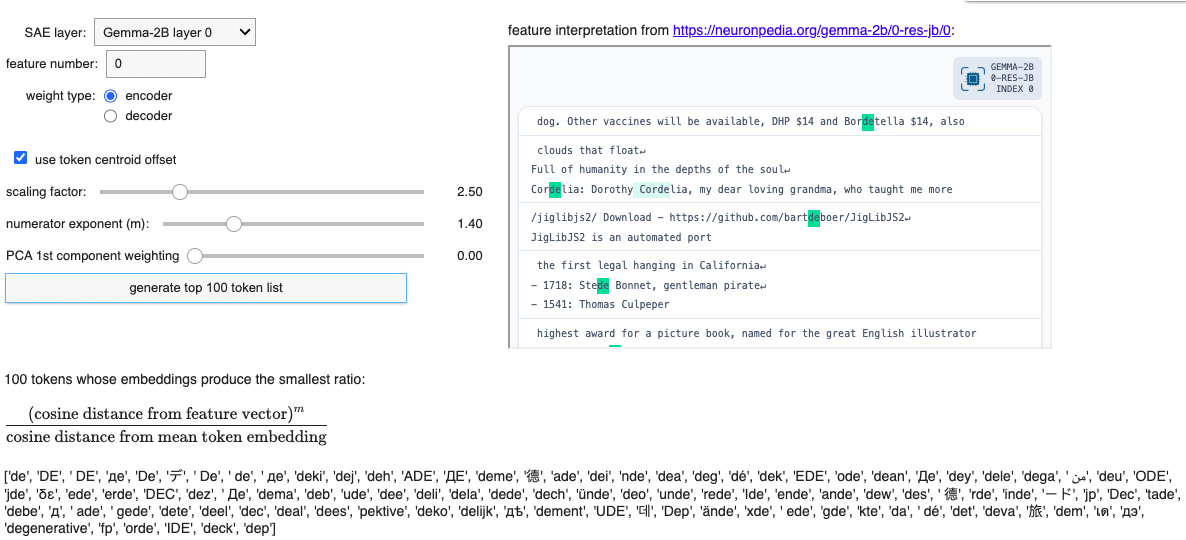Toggle the use token centroid offset checkbox
1186x540 pixels.
tap(20, 158)
